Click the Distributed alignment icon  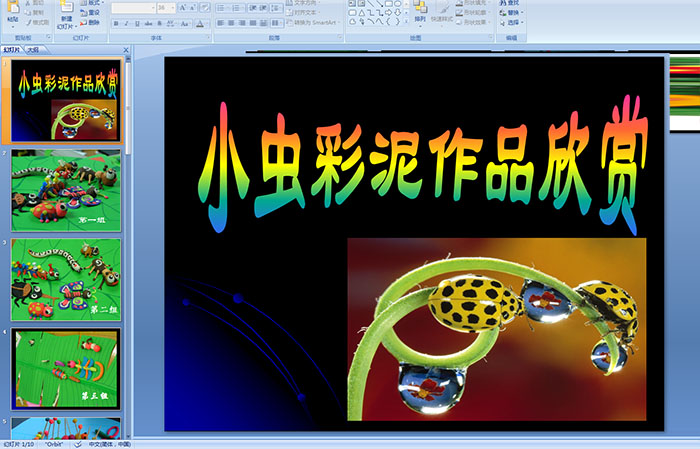[x=263, y=23]
